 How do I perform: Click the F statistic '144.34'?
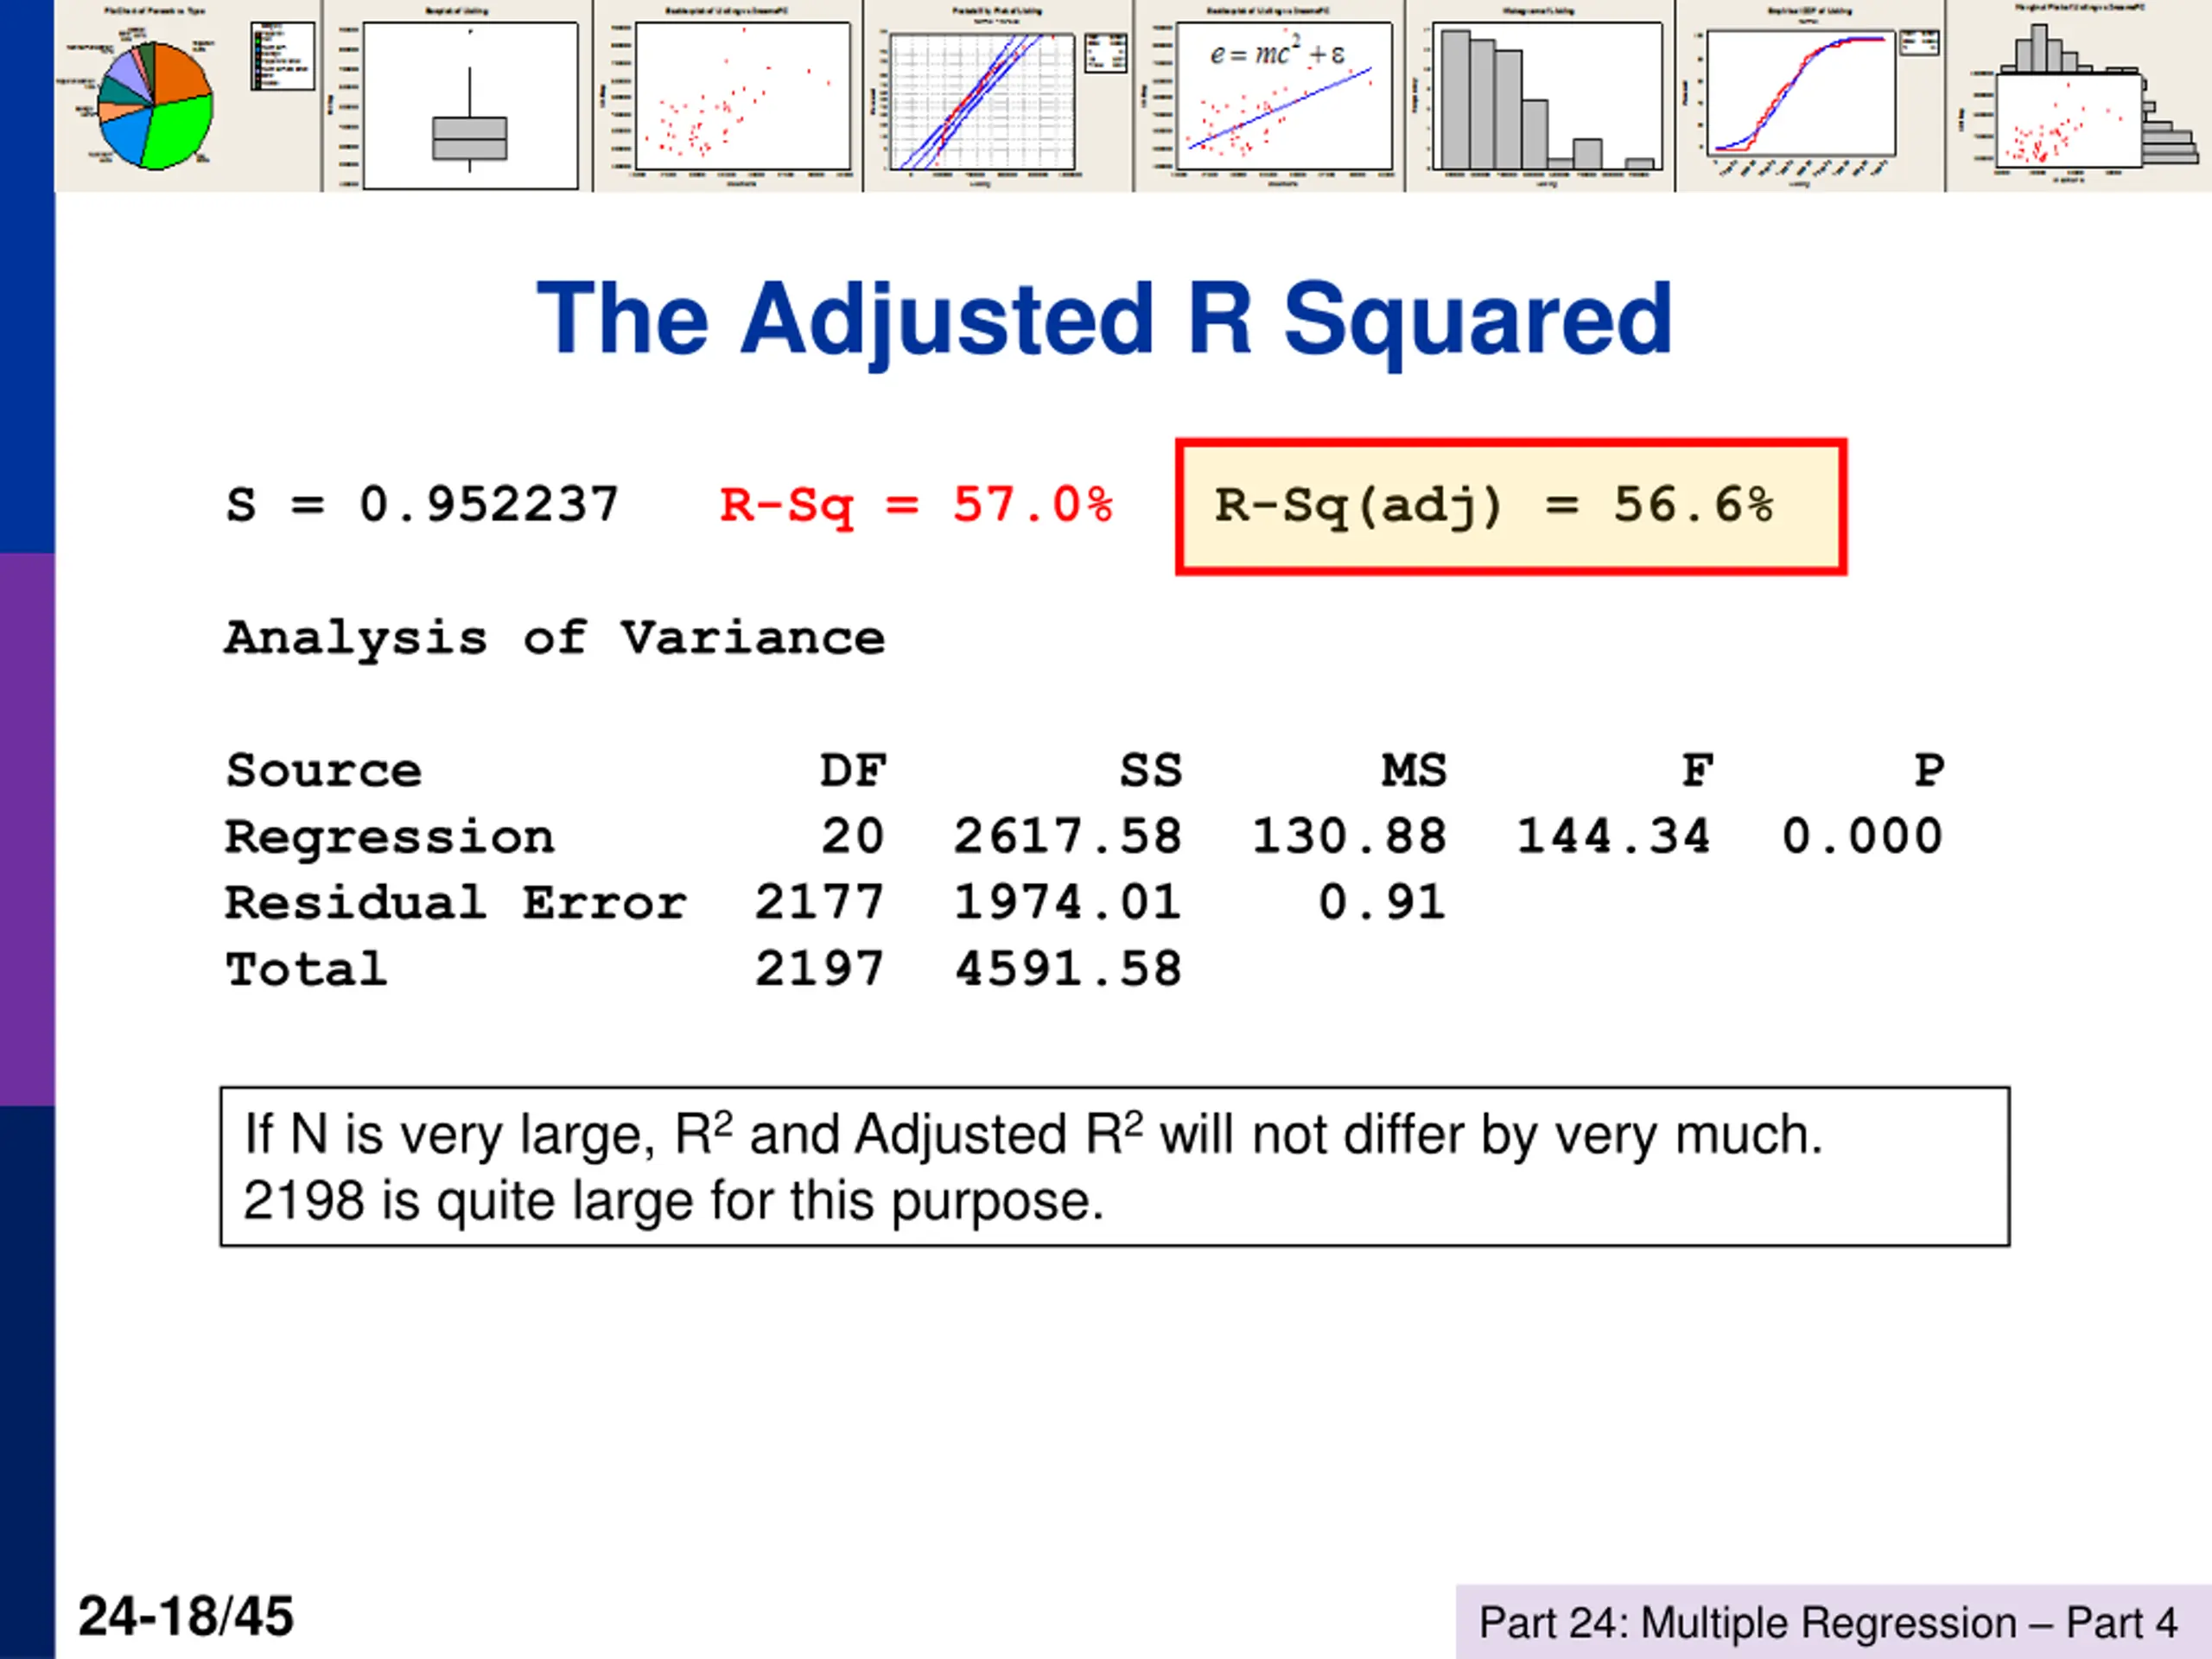click(x=1614, y=836)
